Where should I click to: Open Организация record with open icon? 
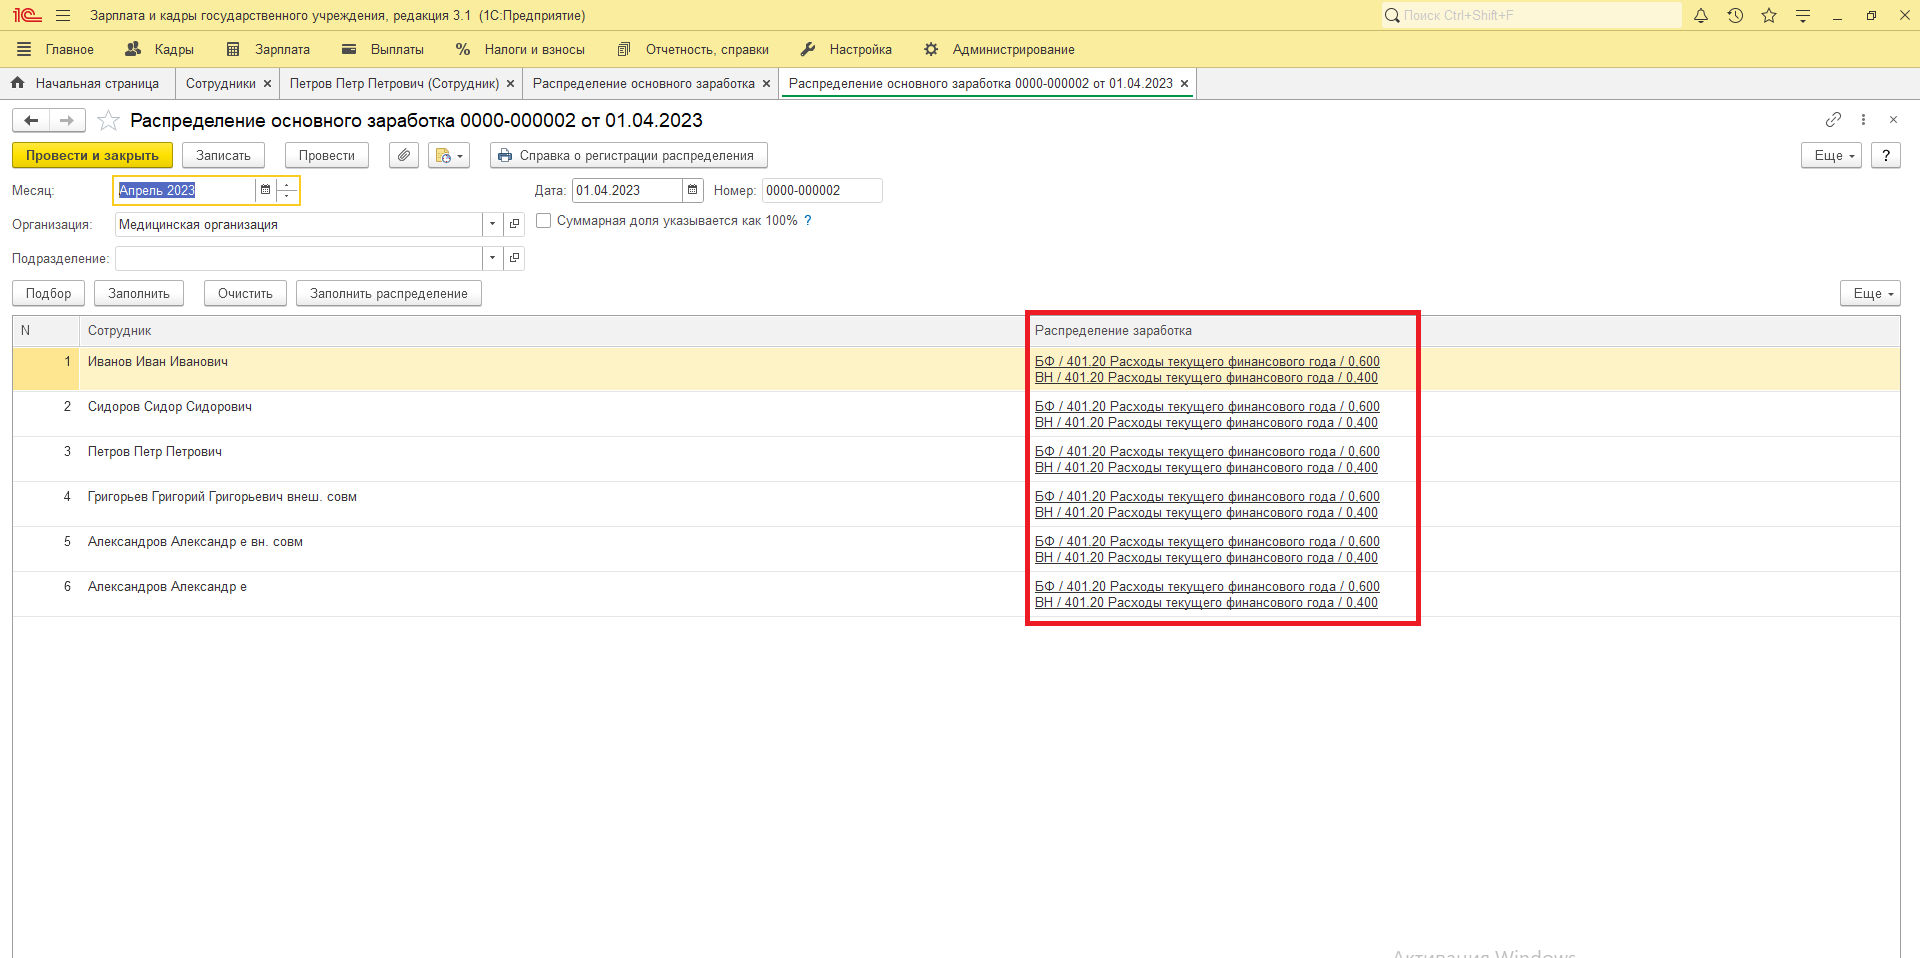coord(514,225)
